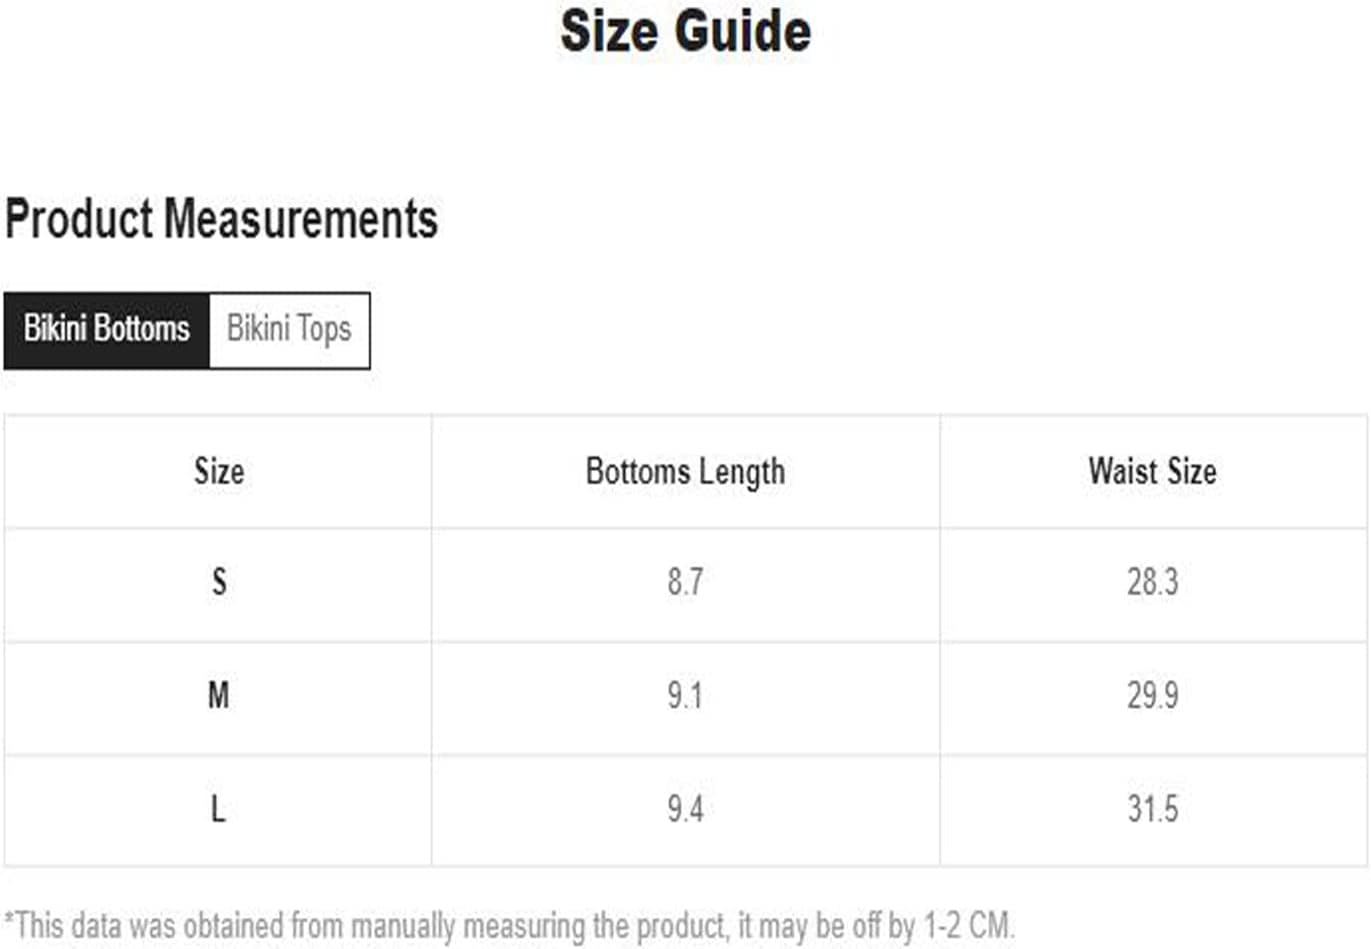
Task: Click the 29.9 waist size value
Action: [1153, 695]
